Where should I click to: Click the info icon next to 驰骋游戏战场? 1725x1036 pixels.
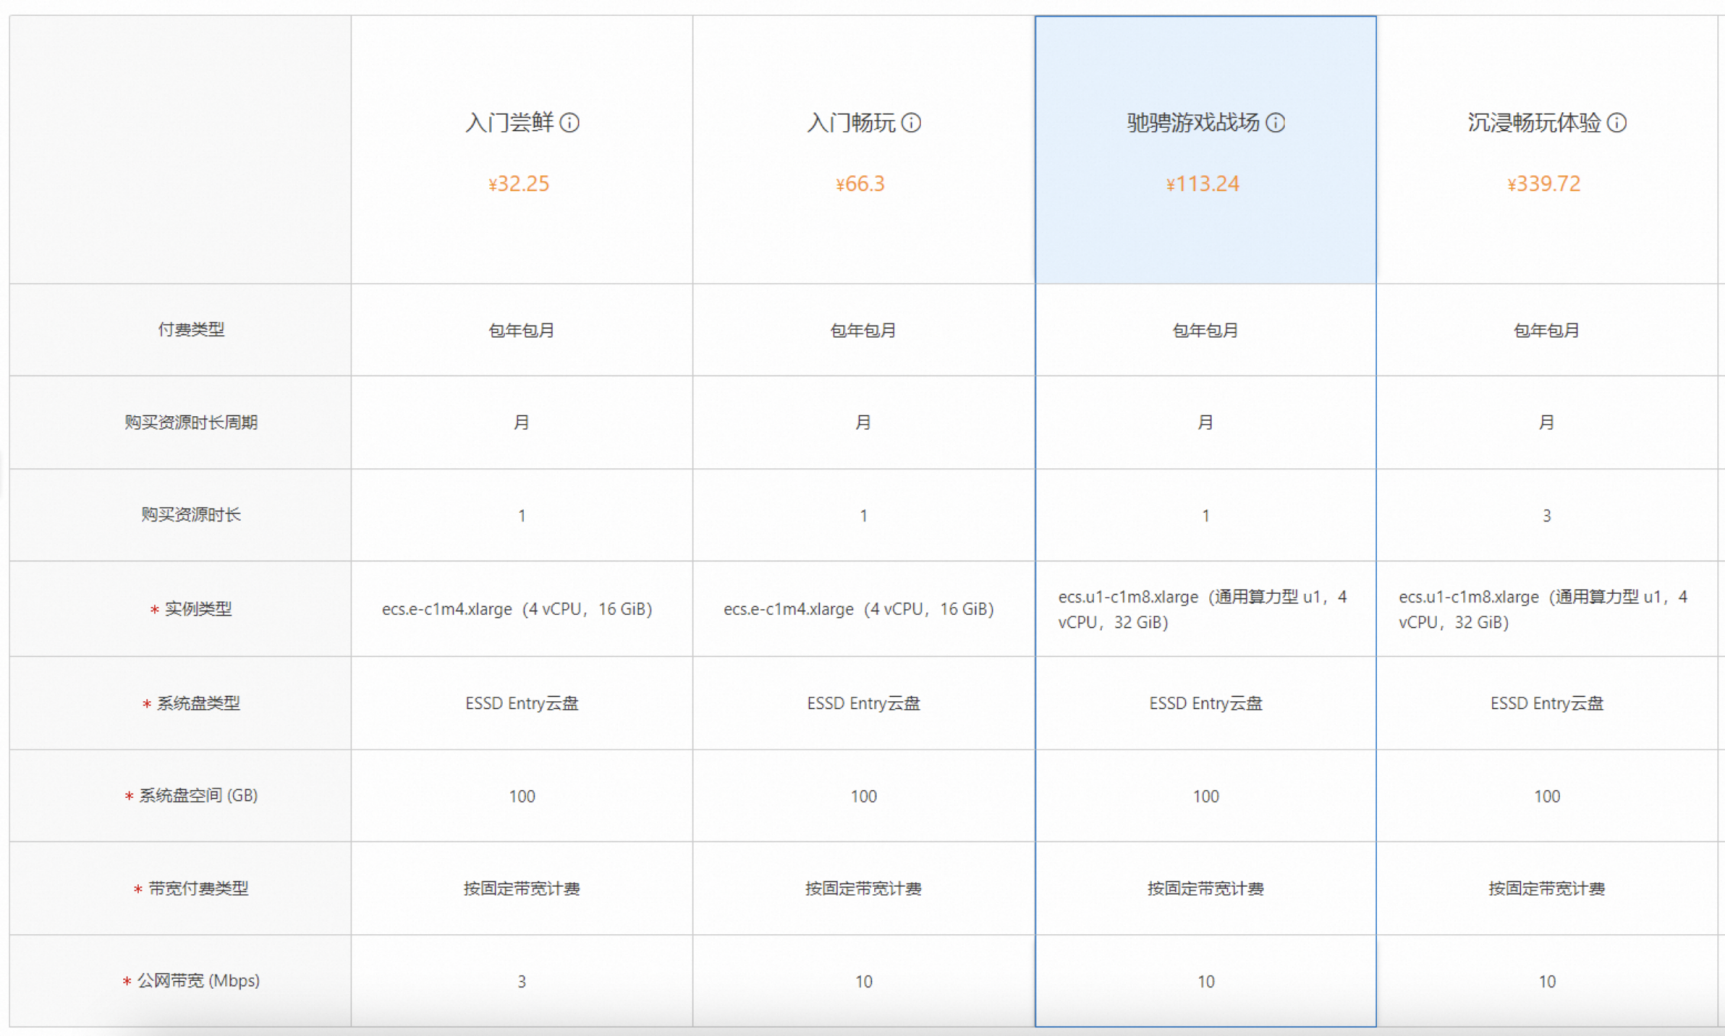pos(1277,123)
